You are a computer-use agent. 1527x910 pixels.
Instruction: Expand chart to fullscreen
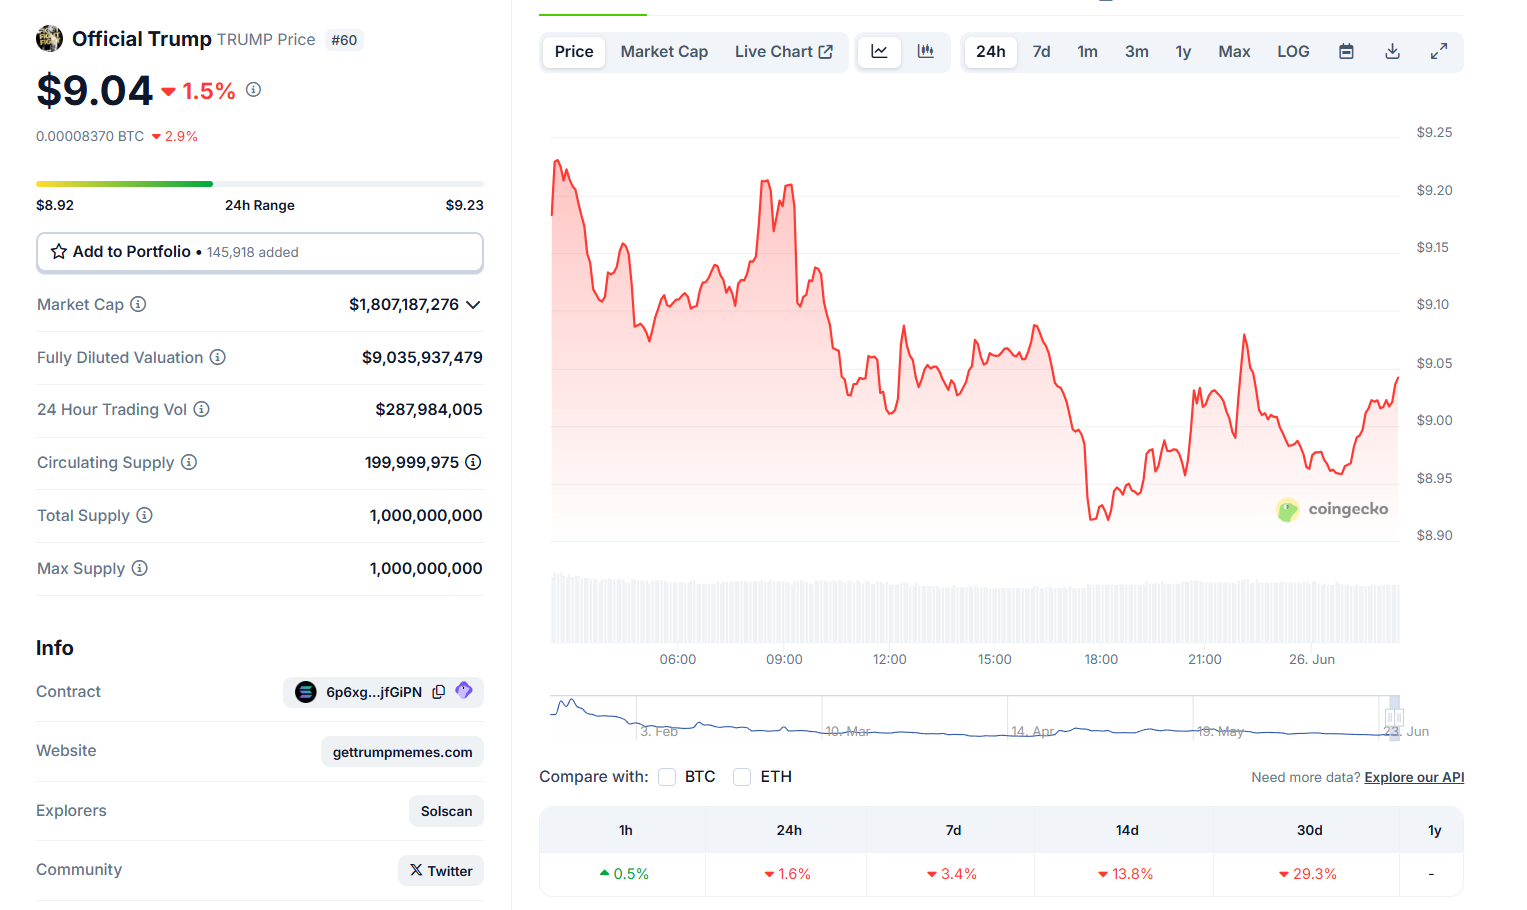1438,52
